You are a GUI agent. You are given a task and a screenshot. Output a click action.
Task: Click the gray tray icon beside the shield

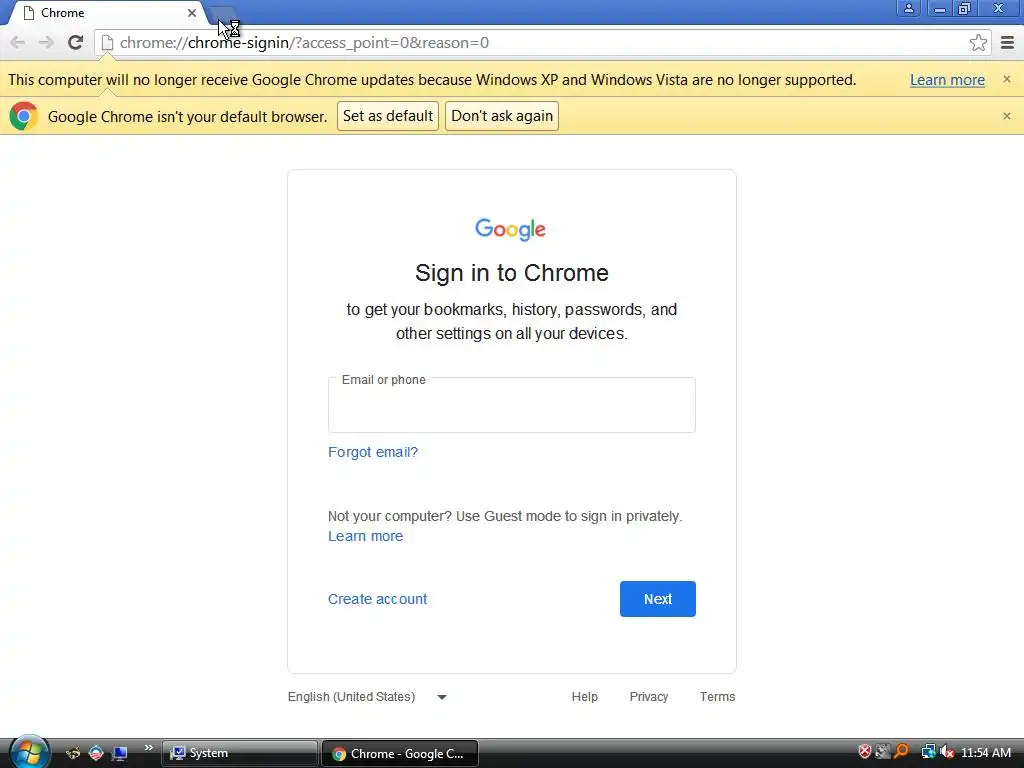coord(883,752)
